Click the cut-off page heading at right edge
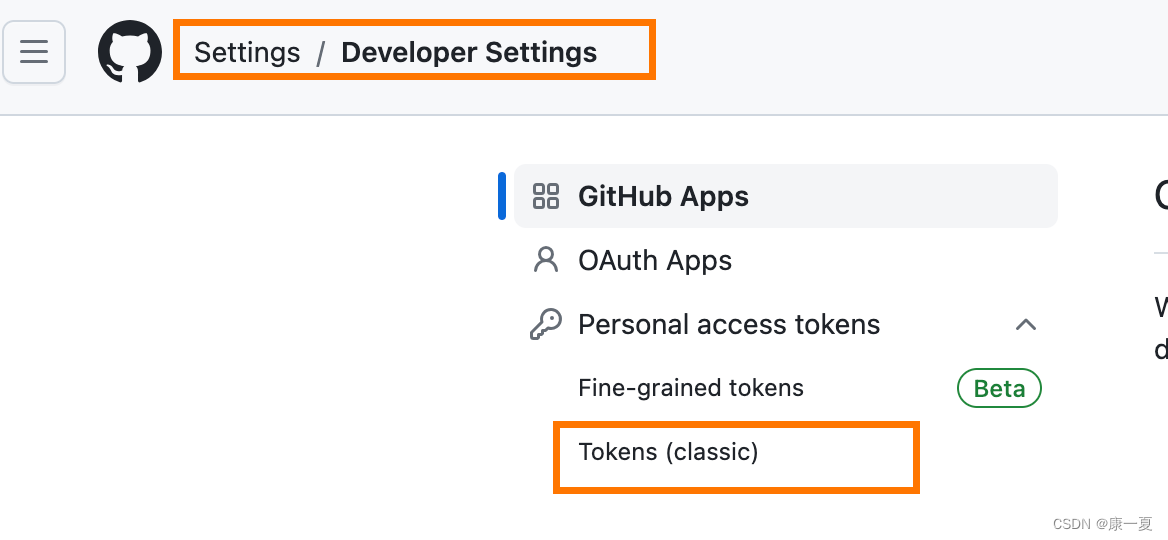Viewport: 1168px width, 540px height. [x=1160, y=196]
